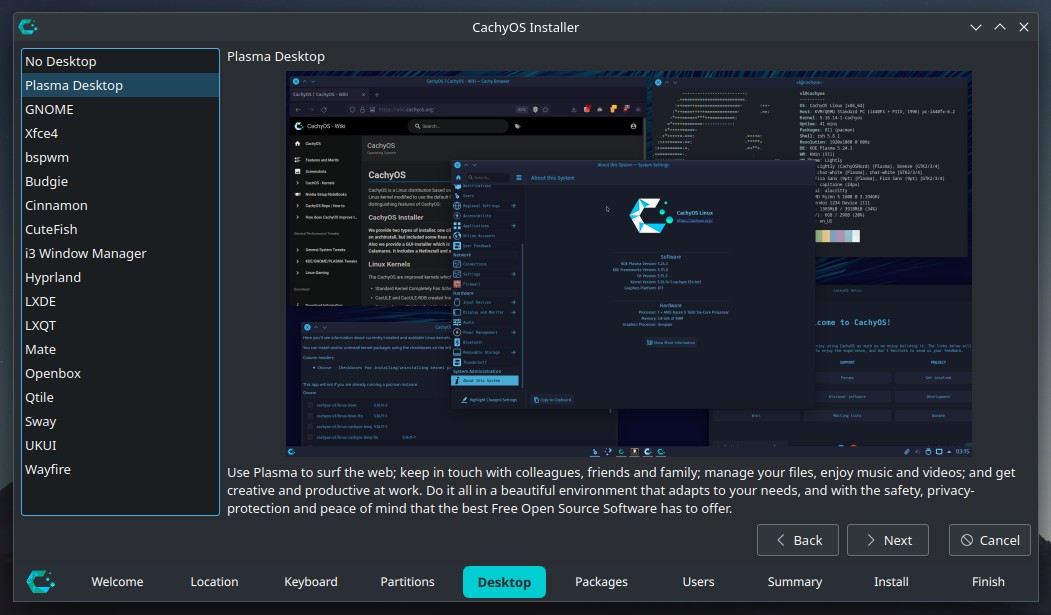
Task: Click the CachyOS logo beside the Welcome step
Action: (x=40, y=581)
